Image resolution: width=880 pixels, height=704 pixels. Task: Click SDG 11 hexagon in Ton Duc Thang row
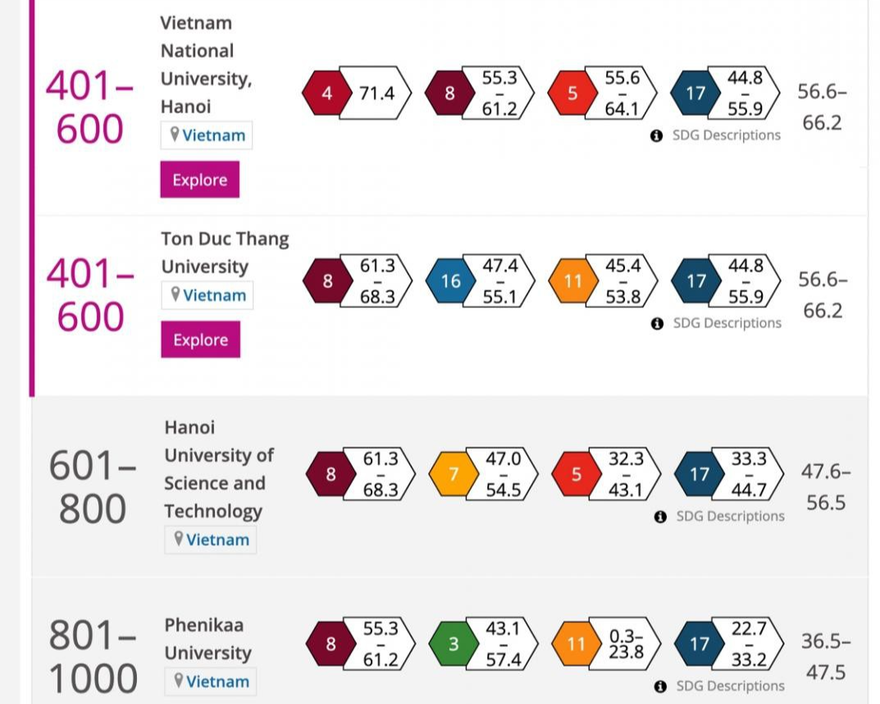pos(573,281)
